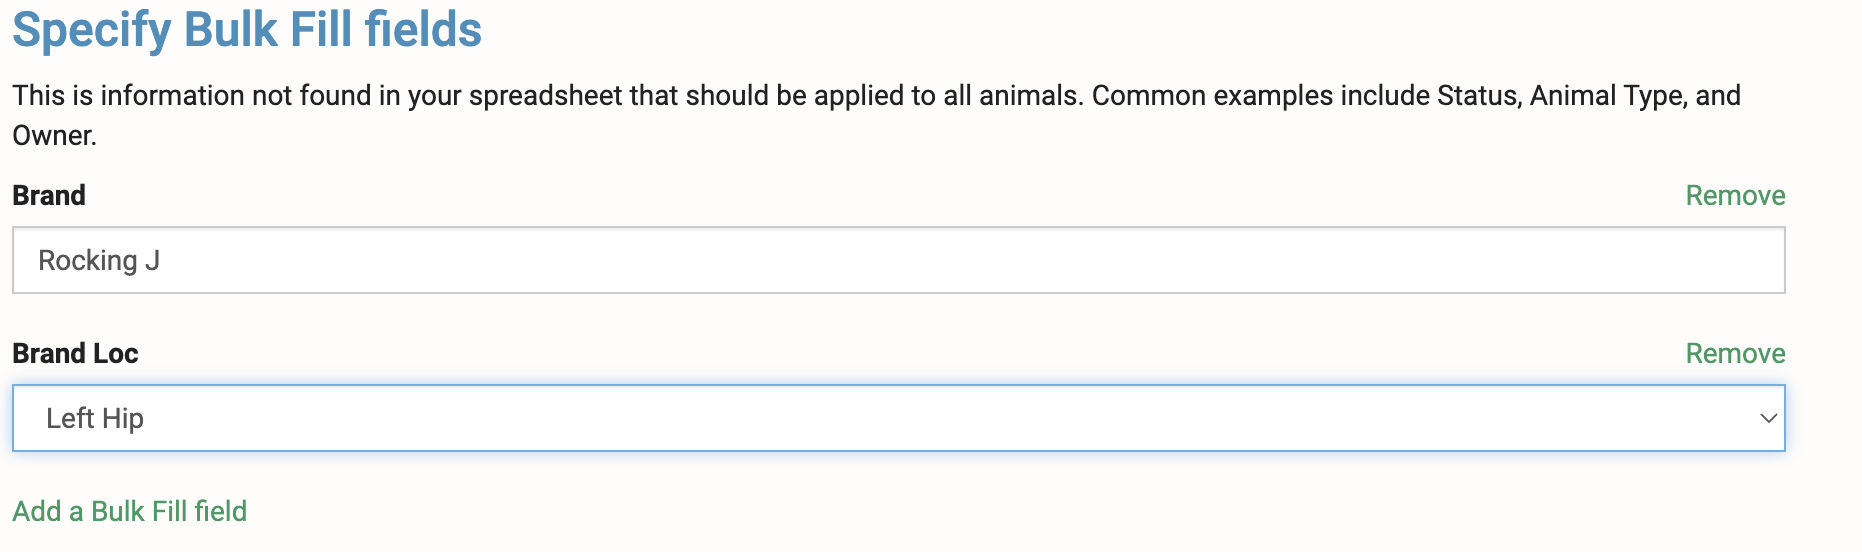Screen dimensions: 1862x552
Task: Click 'Add a Bulk Fill field' link
Action: (130, 511)
